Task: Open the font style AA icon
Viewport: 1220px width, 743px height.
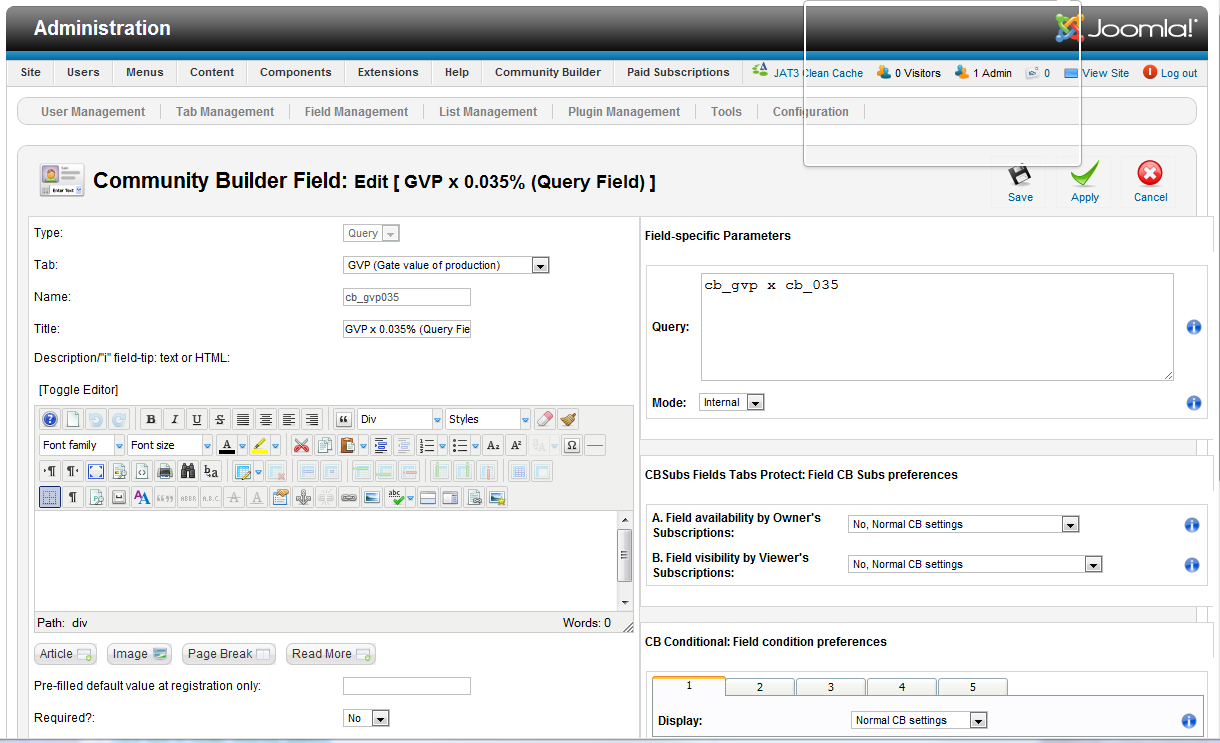Action: pos(141,497)
